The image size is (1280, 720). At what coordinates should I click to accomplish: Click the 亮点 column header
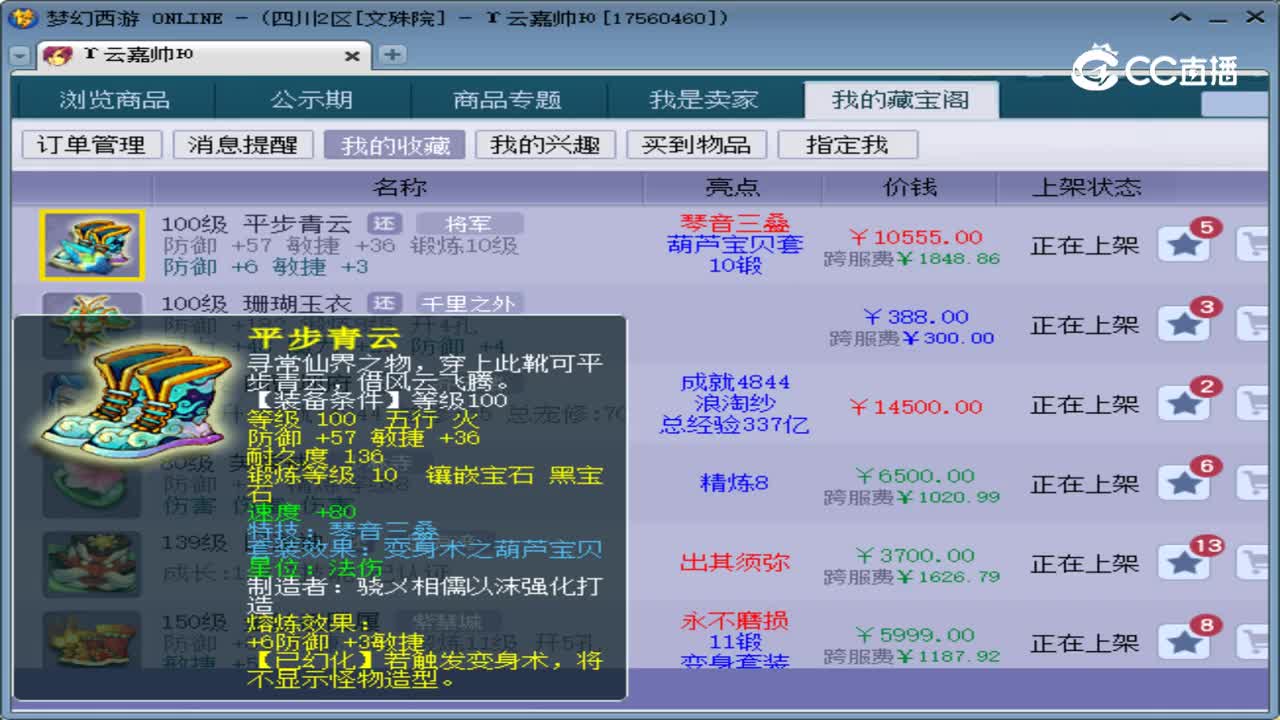(733, 188)
